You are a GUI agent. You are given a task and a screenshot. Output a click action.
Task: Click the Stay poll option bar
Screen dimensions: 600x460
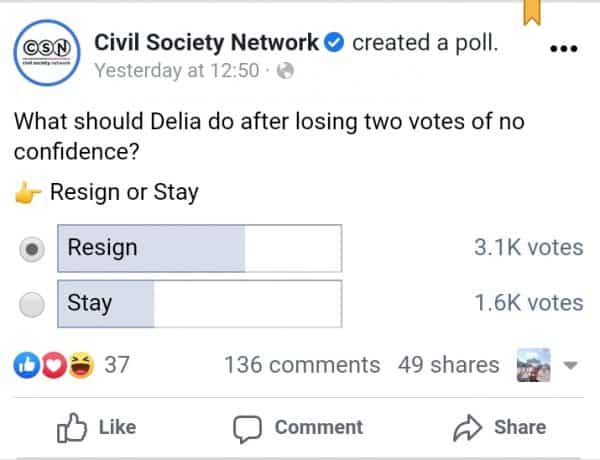(200, 303)
